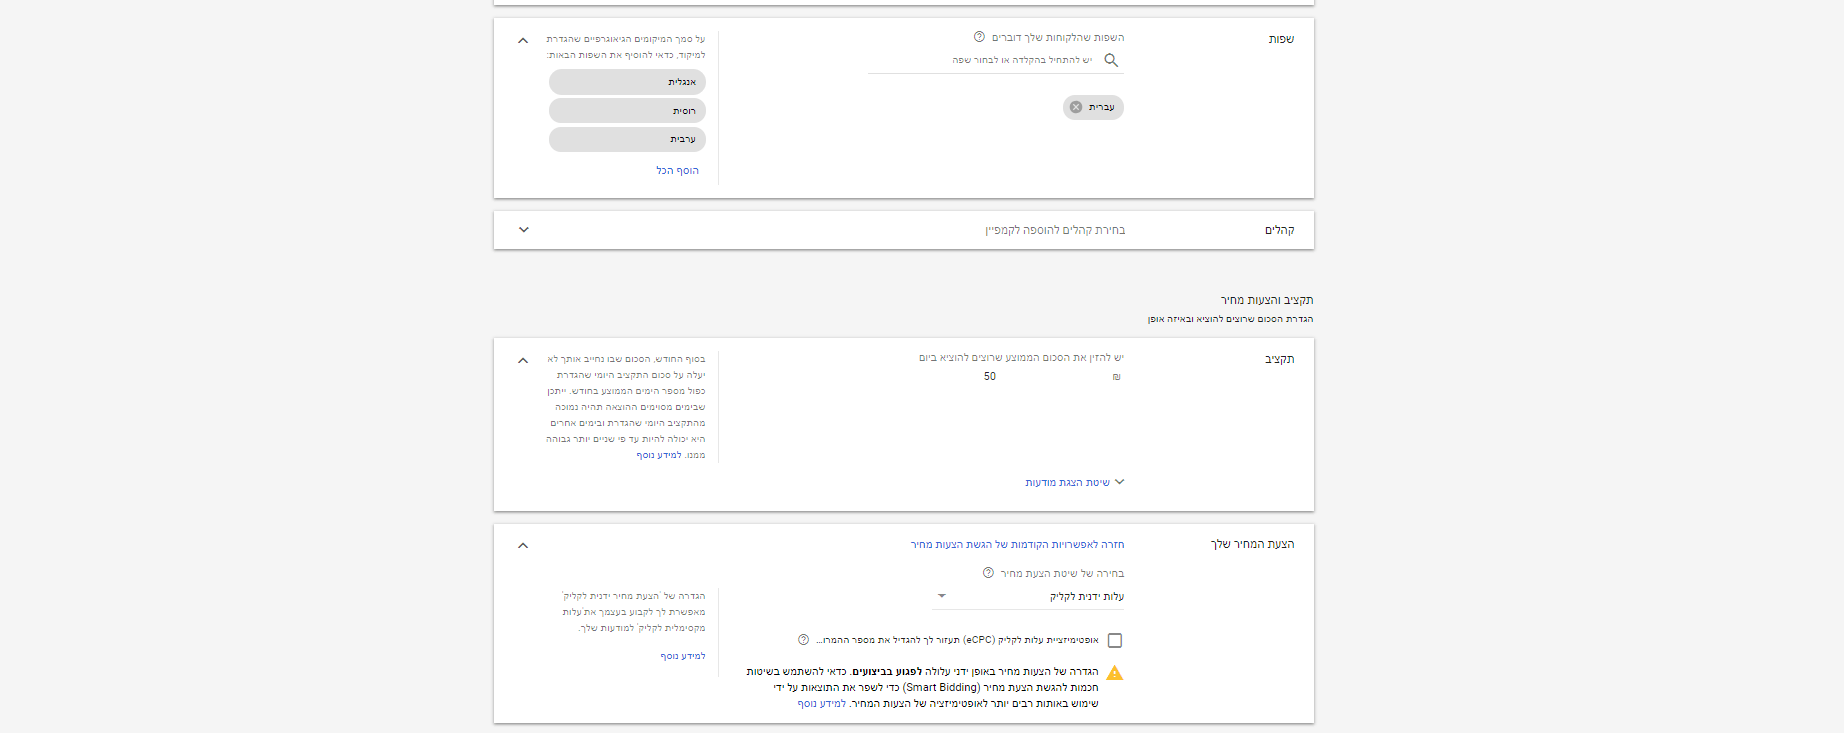Open למידע נוסף link in budget help text
Viewport: 1844px width, 733px height.
tap(658, 455)
